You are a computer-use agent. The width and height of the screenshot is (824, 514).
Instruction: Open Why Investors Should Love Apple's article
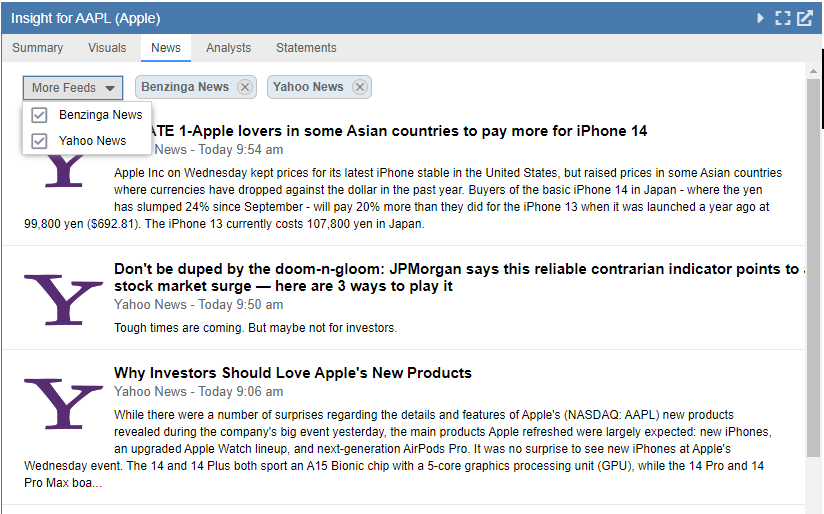click(293, 373)
